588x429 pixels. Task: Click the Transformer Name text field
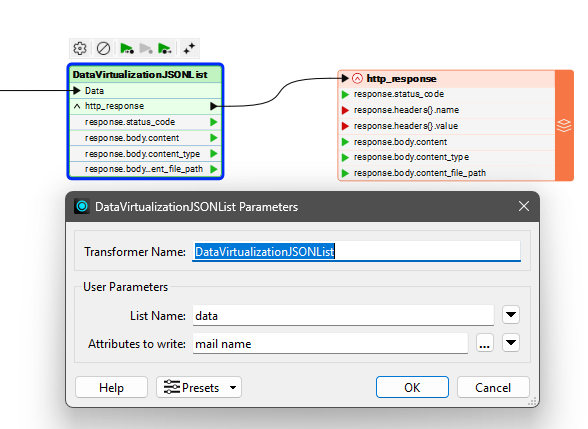click(356, 251)
